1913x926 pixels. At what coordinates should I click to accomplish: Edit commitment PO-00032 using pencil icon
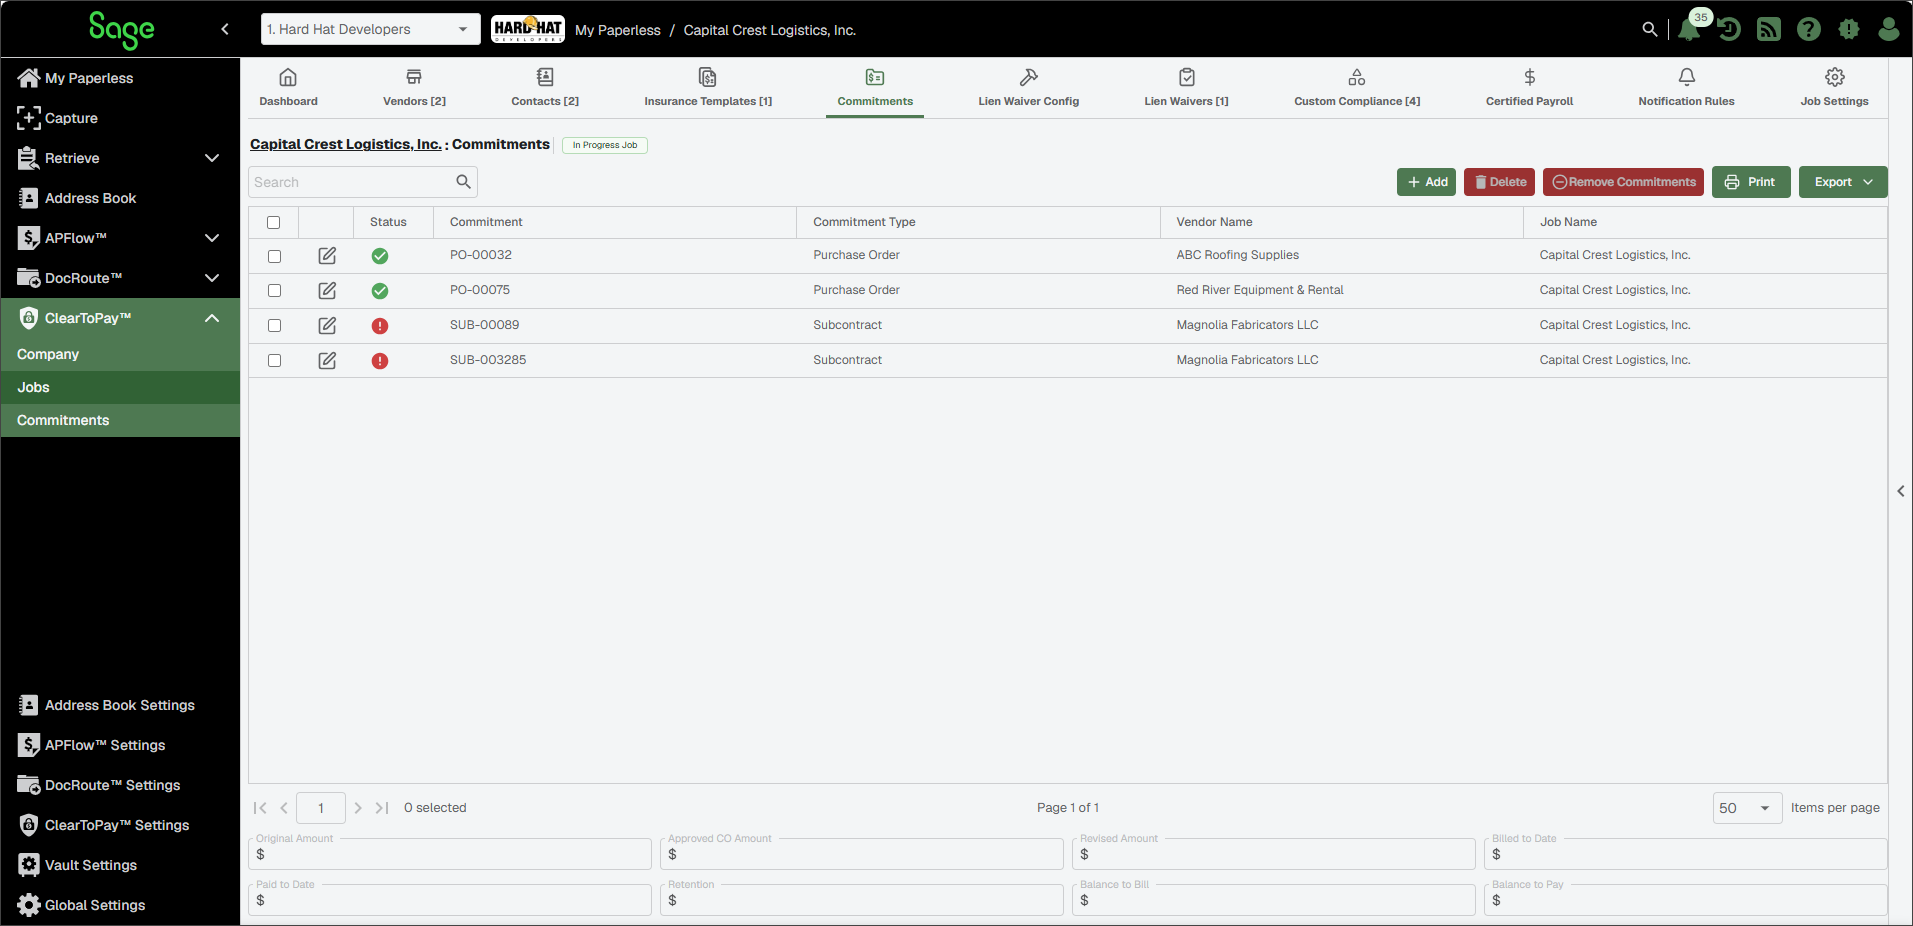click(327, 256)
